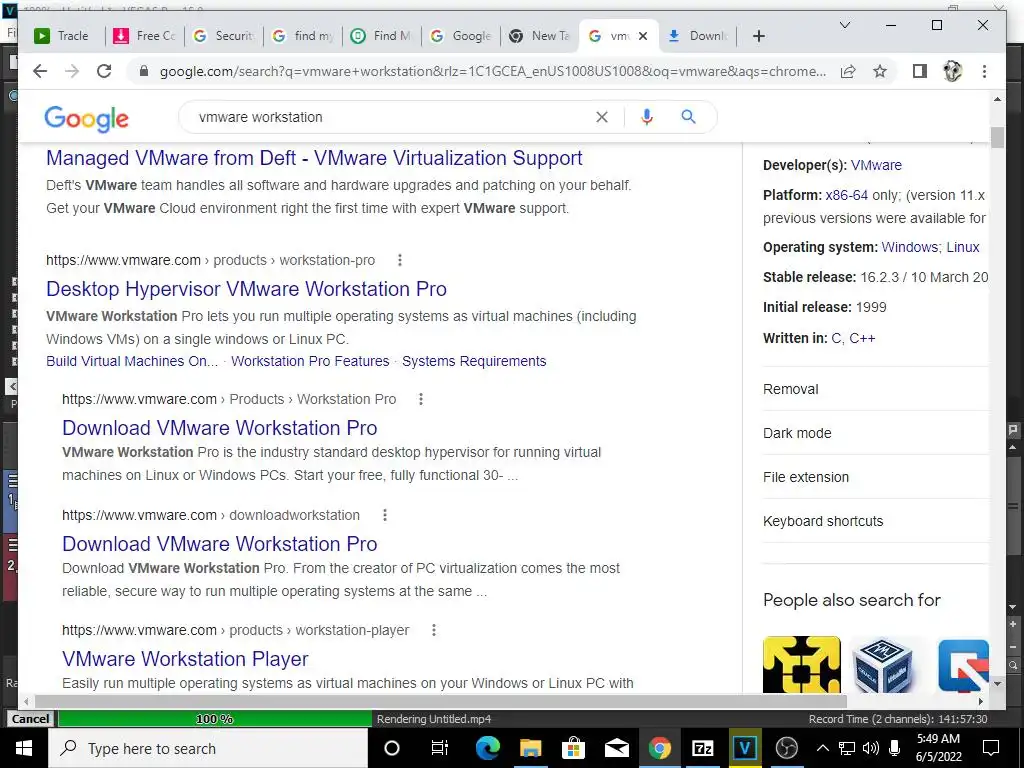
Task: Open Desktop Hypervisor VMware Workstation Pro link
Action: click(x=246, y=289)
